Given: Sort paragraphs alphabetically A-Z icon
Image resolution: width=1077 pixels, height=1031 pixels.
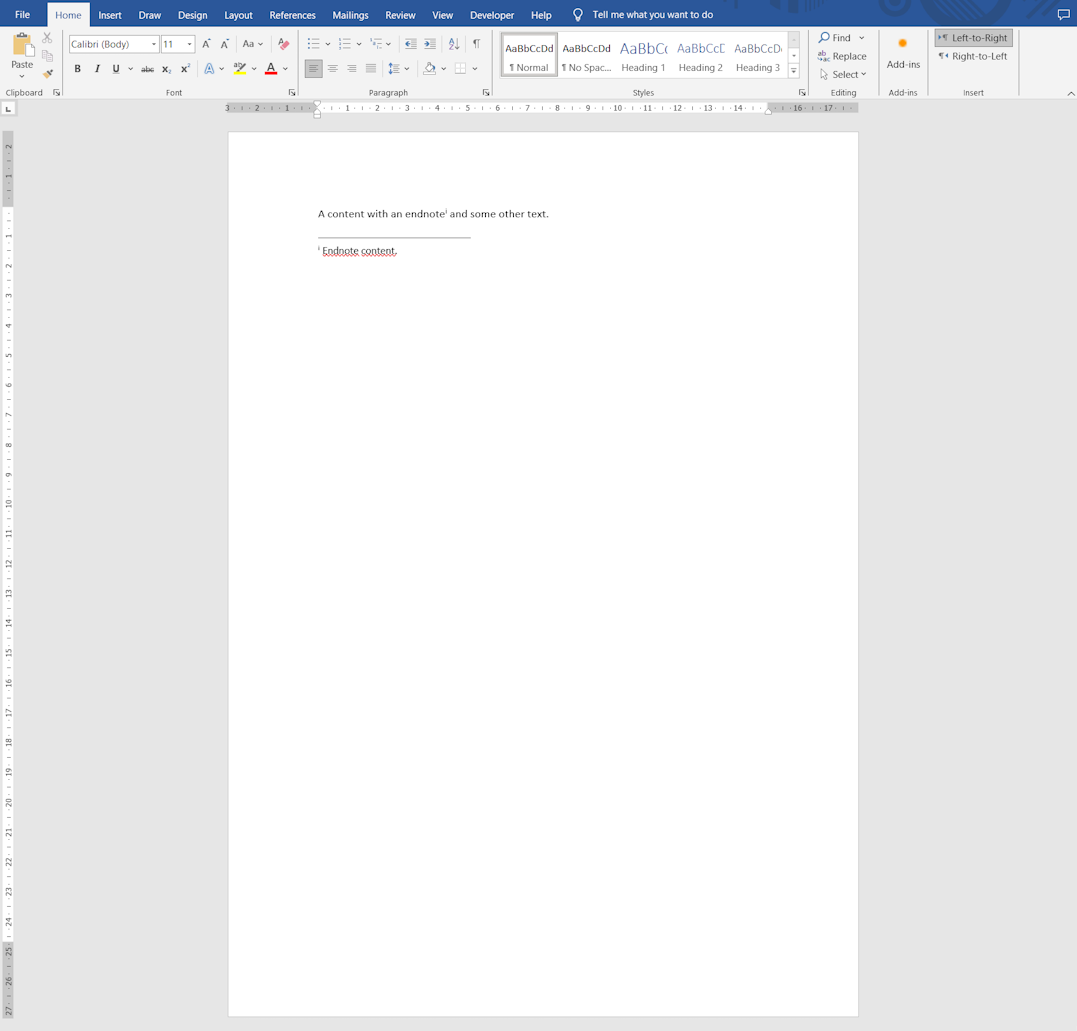Looking at the screenshot, I should click(x=454, y=44).
